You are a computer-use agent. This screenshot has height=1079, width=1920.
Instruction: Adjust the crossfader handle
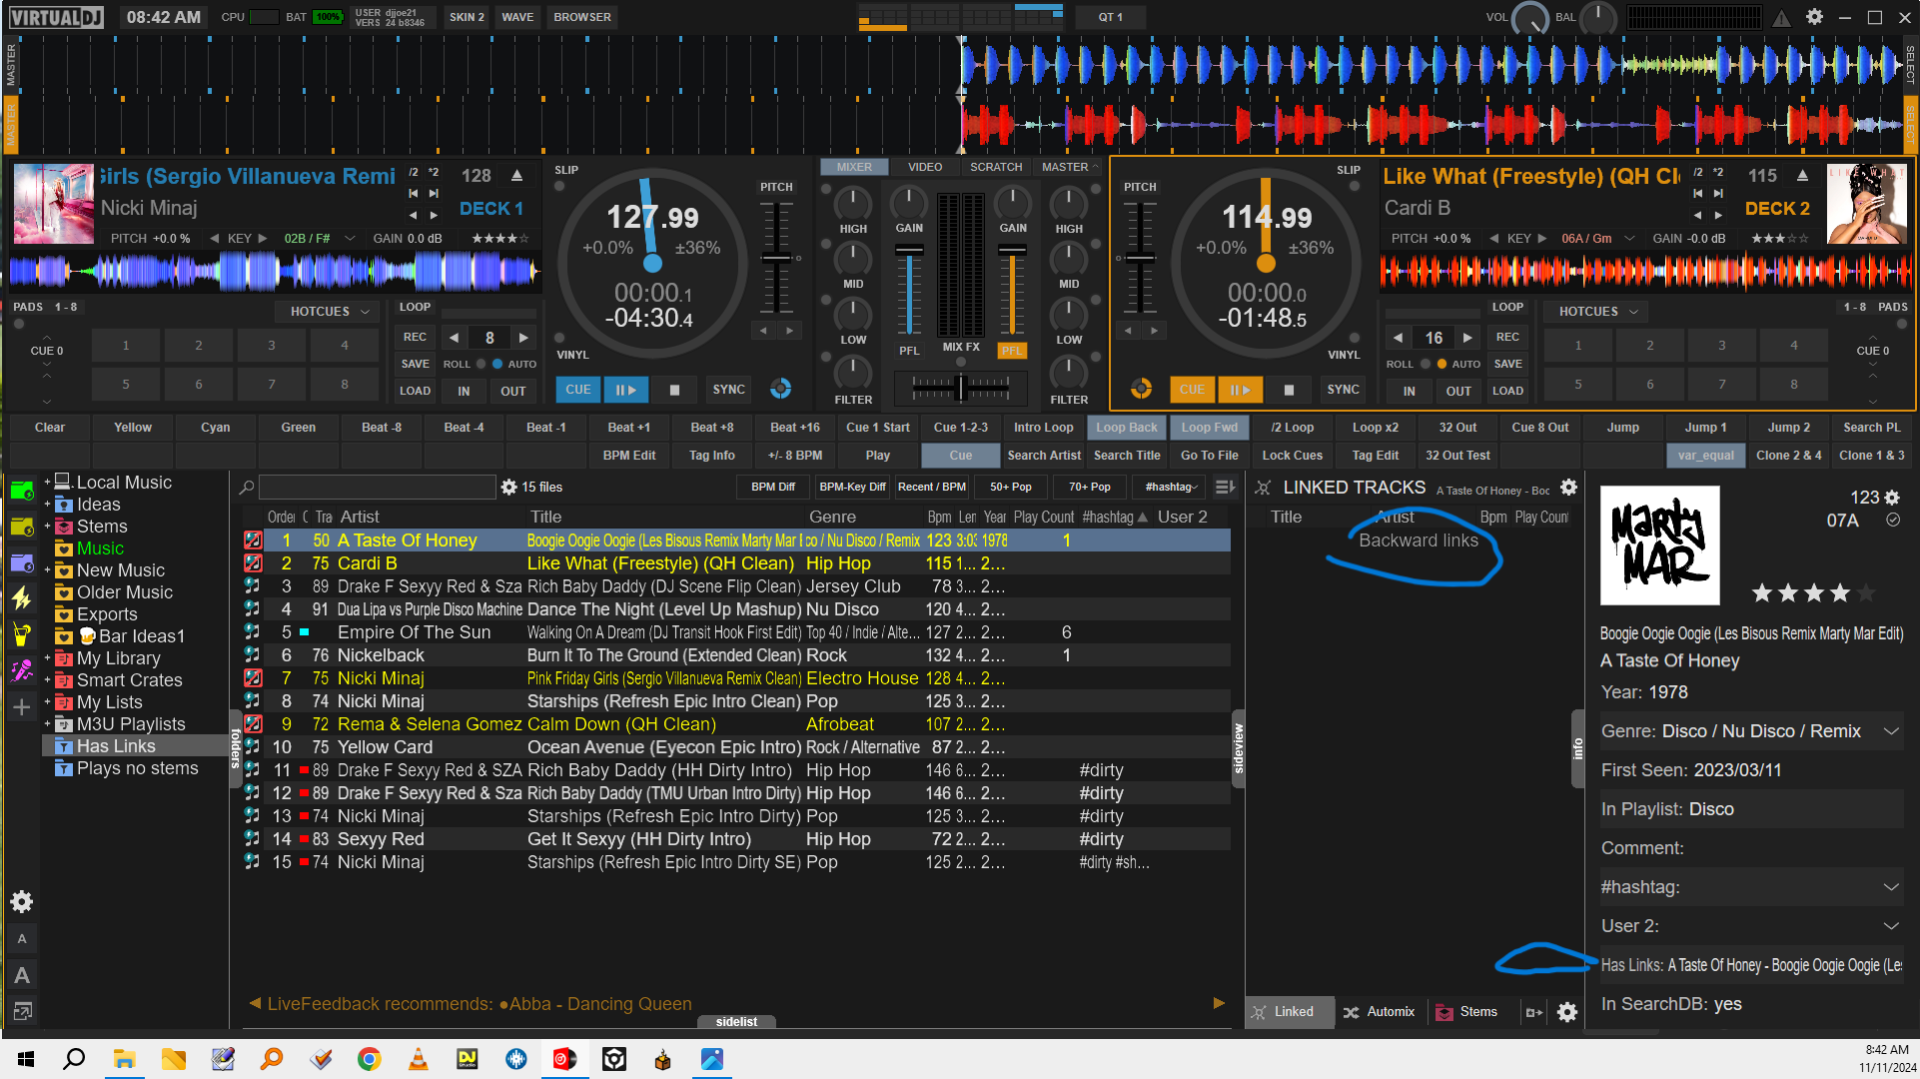pos(961,387)
